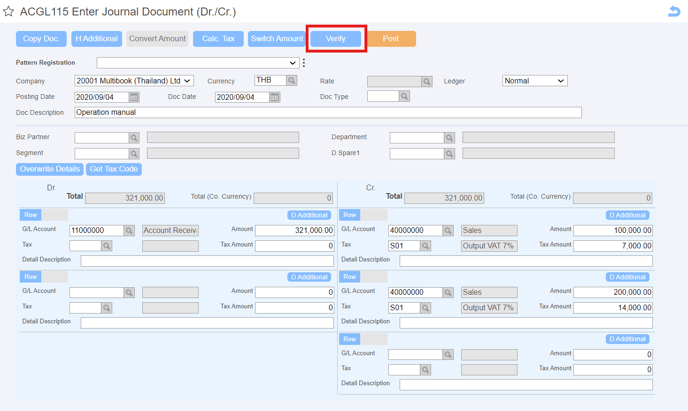Click Detail Description field of first Dr. line
This screenshot has width=688, height=411.
point(207,261)
